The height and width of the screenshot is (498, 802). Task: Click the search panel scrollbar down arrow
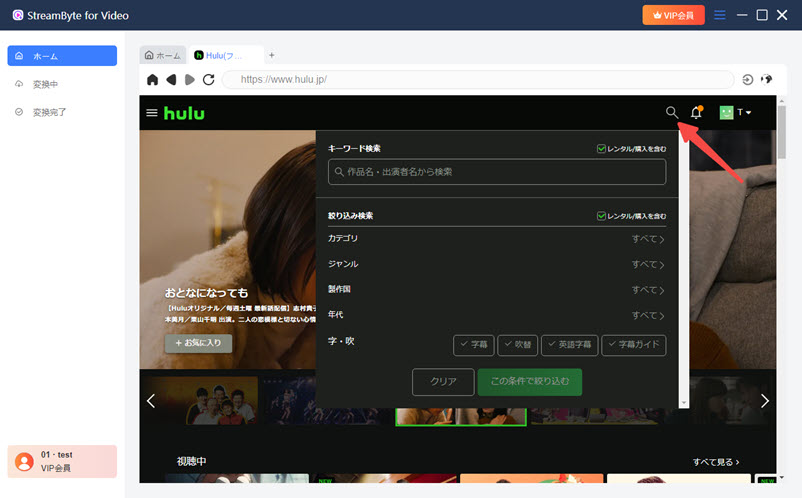(x=684, y=403)
